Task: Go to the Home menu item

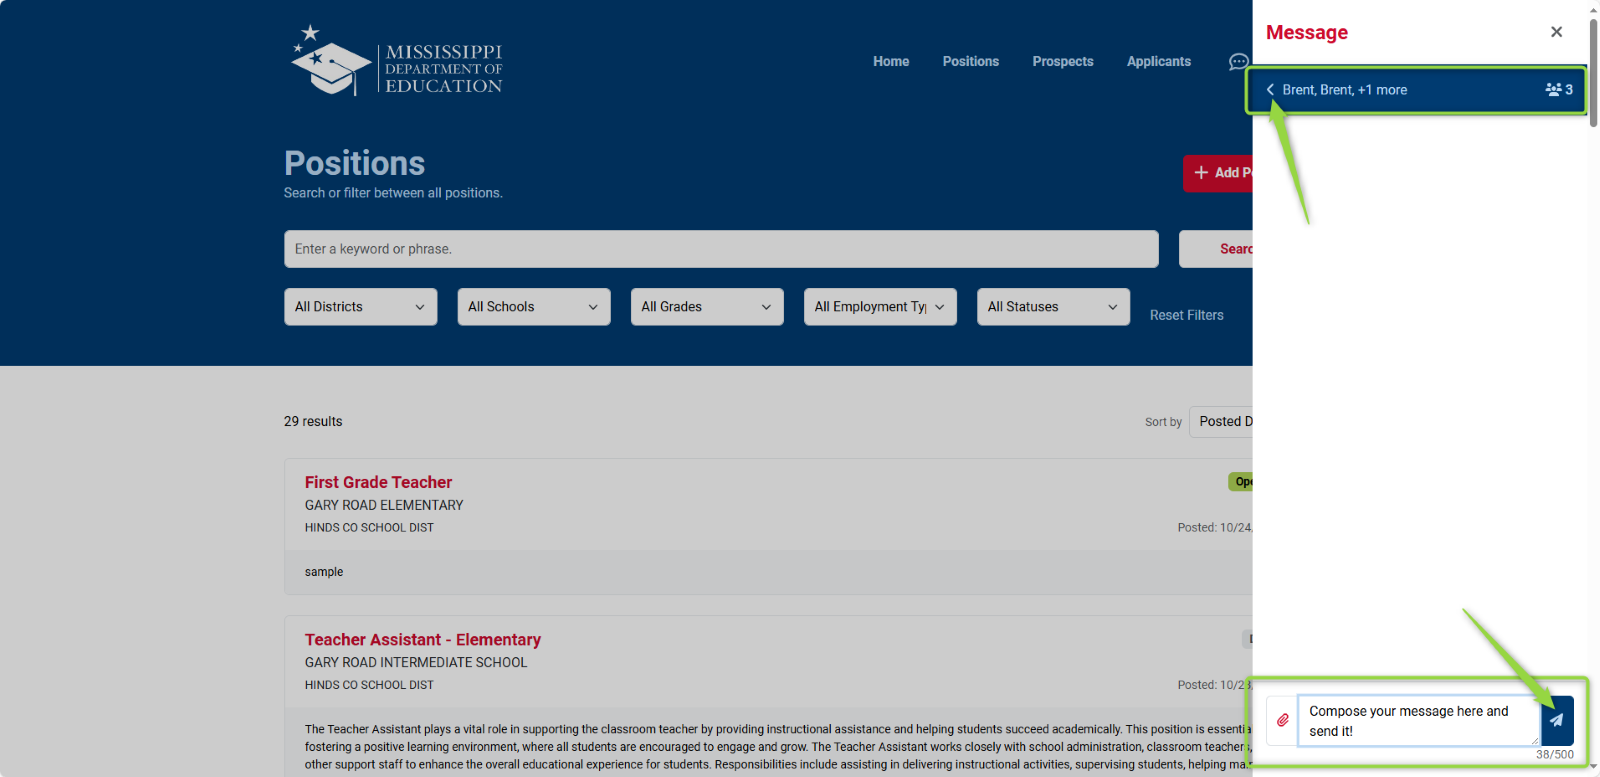Action: [x=890, y=62]
